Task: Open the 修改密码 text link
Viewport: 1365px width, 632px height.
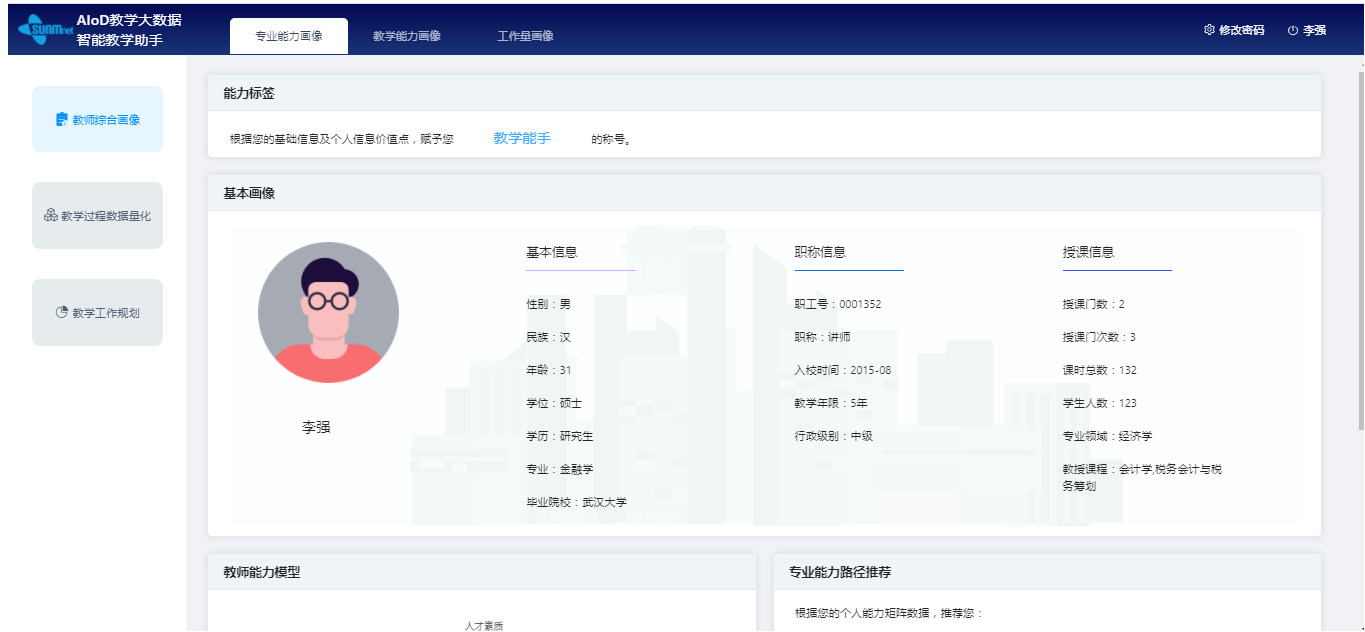Action: pos(1241,31)
